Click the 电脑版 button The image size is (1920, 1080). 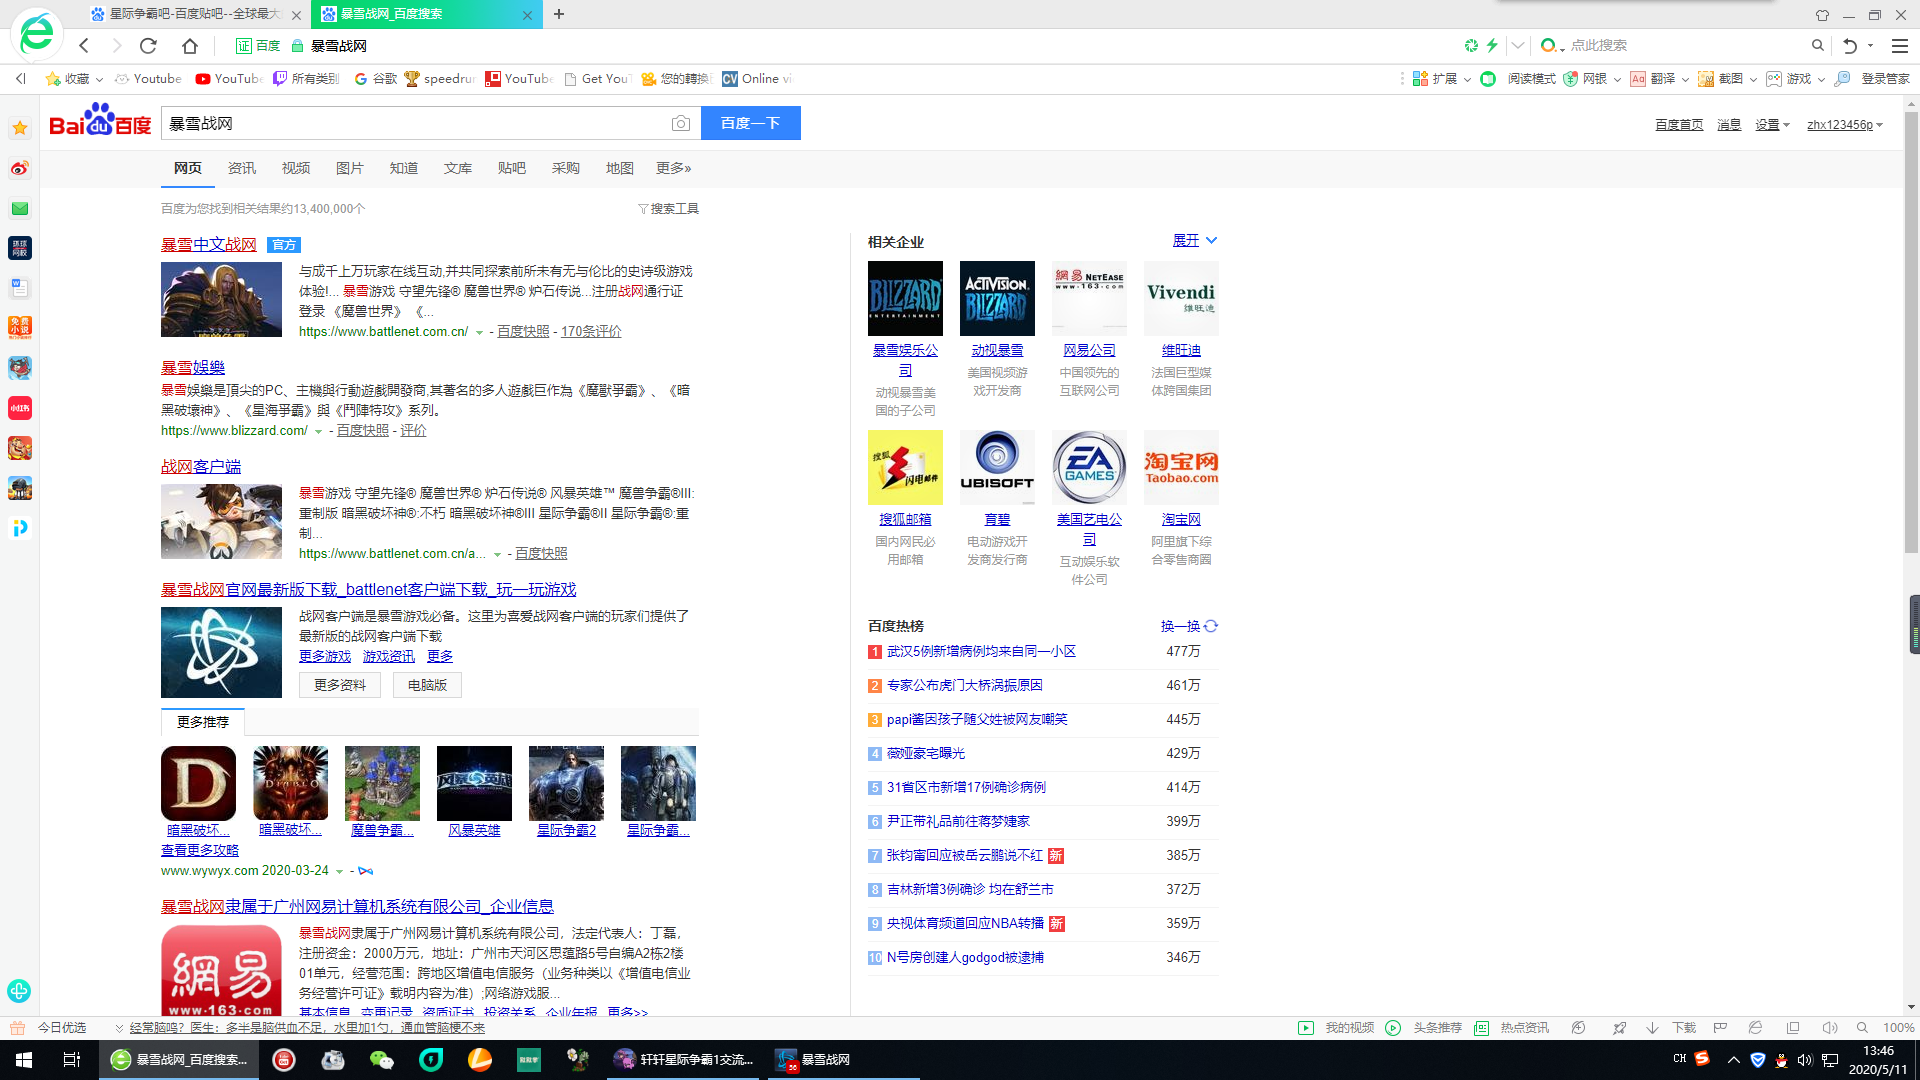[427, 685]
